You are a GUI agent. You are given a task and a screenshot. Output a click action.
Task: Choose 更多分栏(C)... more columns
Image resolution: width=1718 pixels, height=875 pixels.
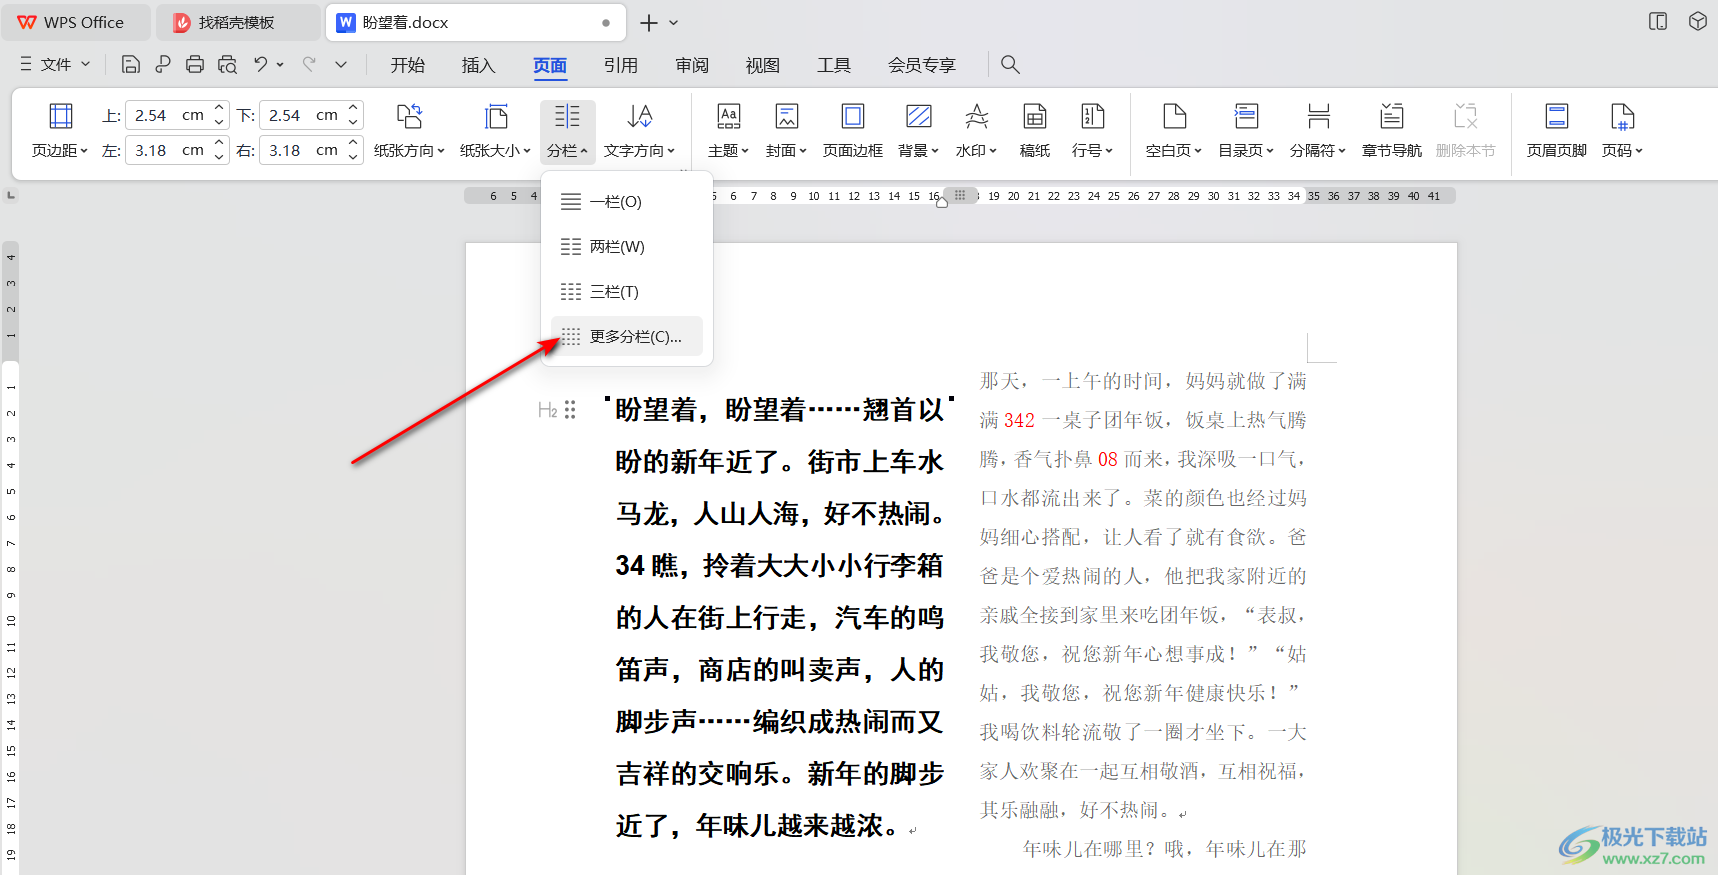[627, 336]
